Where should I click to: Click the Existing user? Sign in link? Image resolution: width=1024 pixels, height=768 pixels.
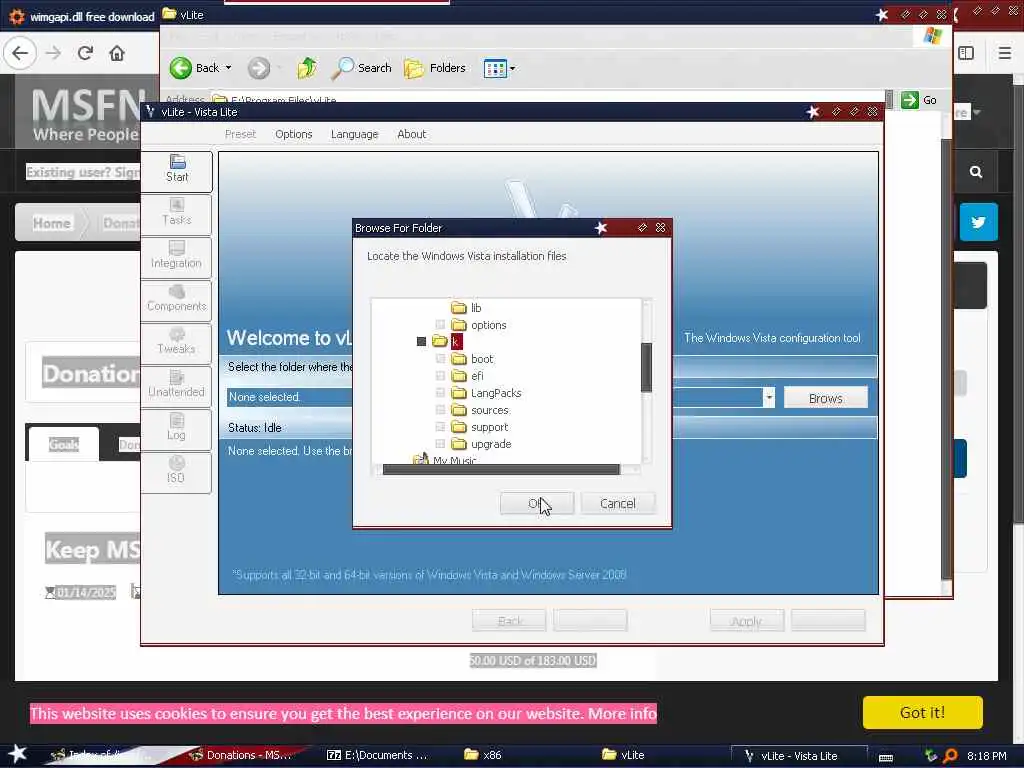pyautogui.click(x=83, y=172)
